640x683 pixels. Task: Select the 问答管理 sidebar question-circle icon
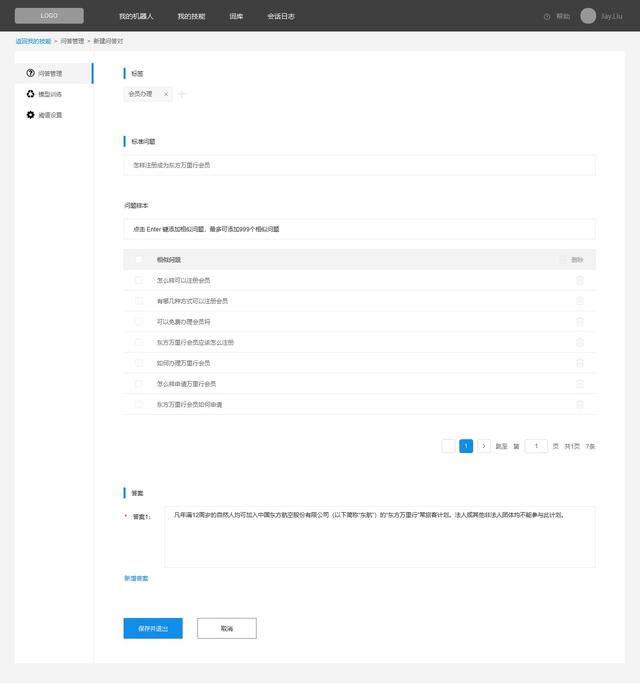30,73
